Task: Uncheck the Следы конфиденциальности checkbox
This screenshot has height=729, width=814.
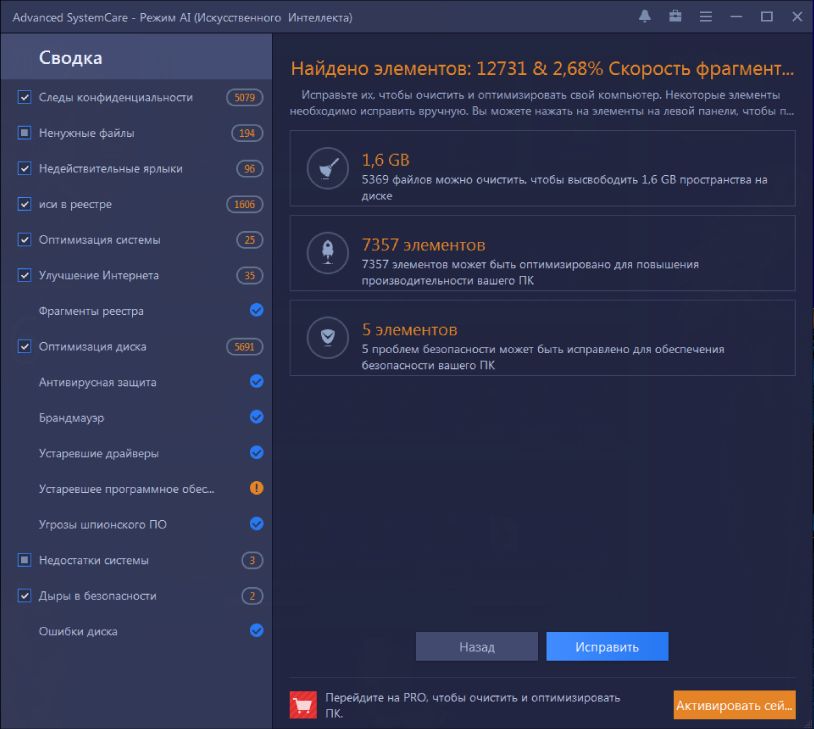Action: [24, 98]
